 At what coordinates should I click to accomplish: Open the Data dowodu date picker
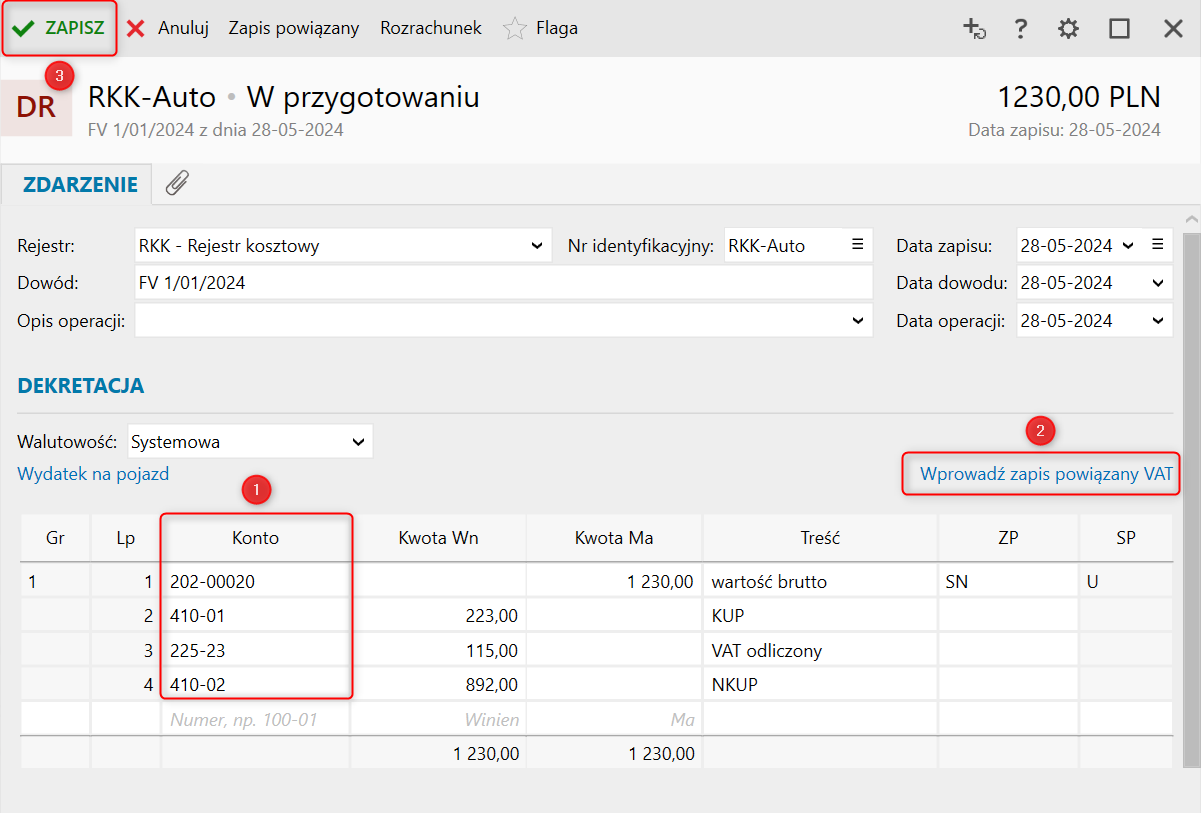pyautogui.click(x=1157, y=283)
